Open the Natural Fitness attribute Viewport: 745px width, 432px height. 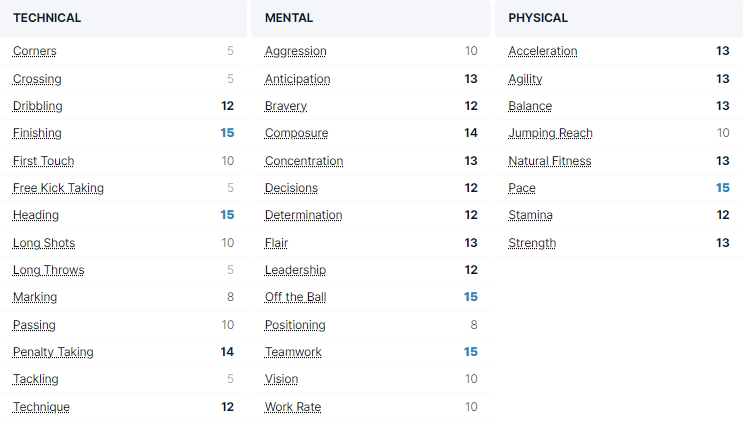coord(549,161)
